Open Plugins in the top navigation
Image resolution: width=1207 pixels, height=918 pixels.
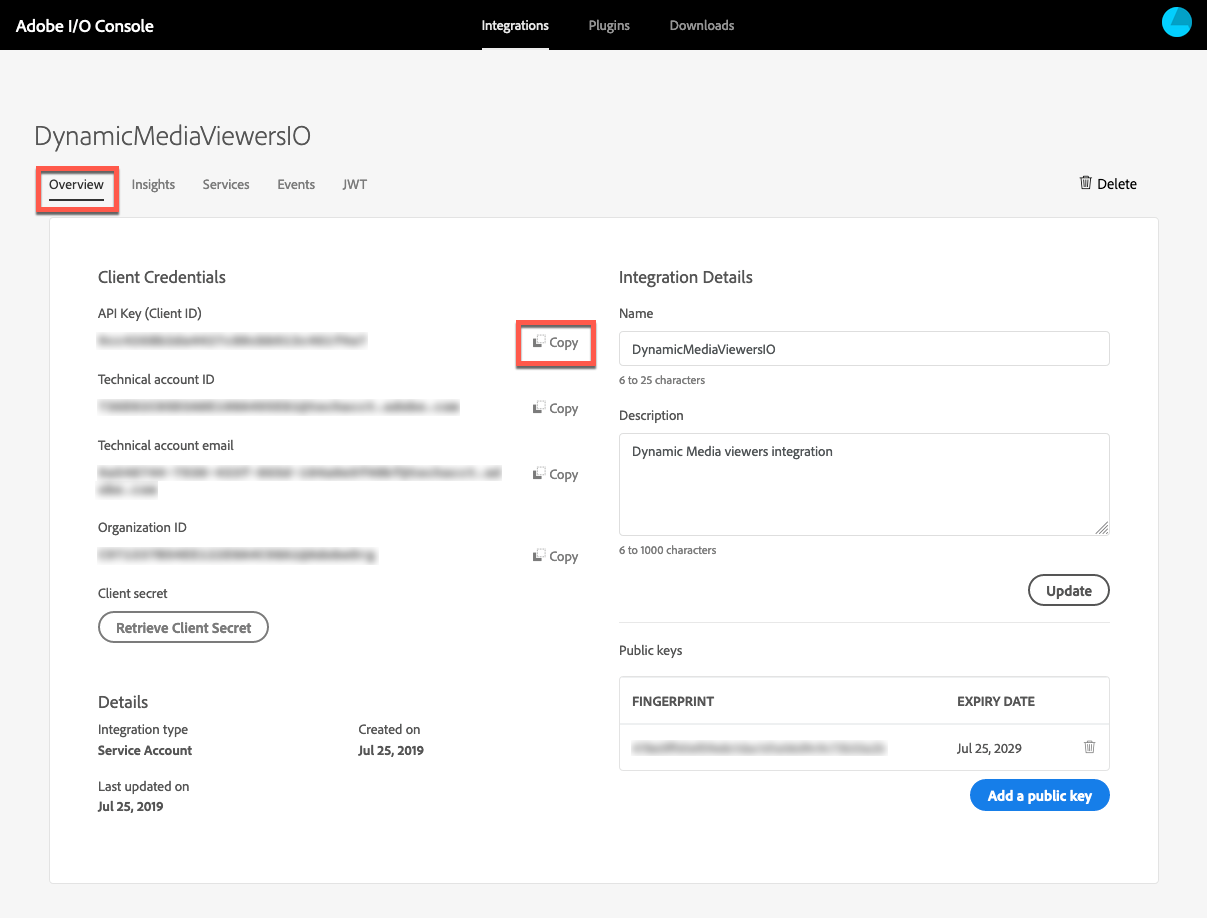[x=609, y=25]
